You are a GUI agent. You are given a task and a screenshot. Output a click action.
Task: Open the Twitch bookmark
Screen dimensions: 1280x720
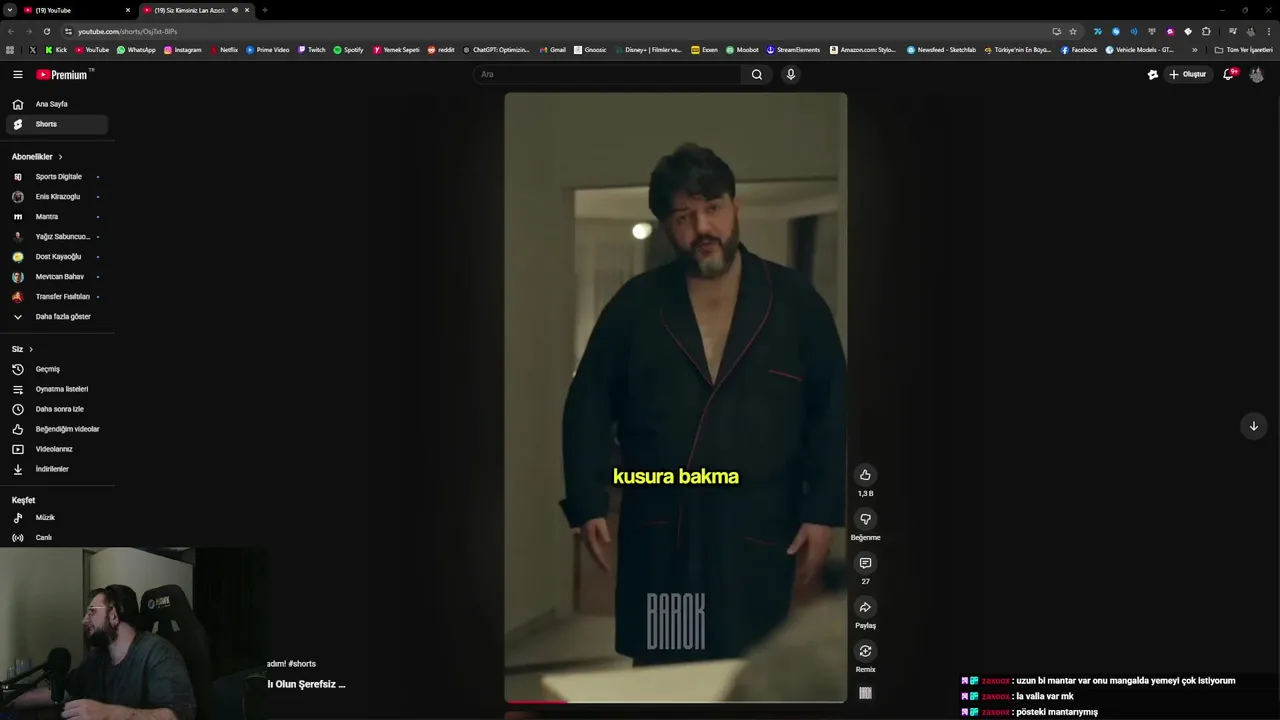point(312,50)
